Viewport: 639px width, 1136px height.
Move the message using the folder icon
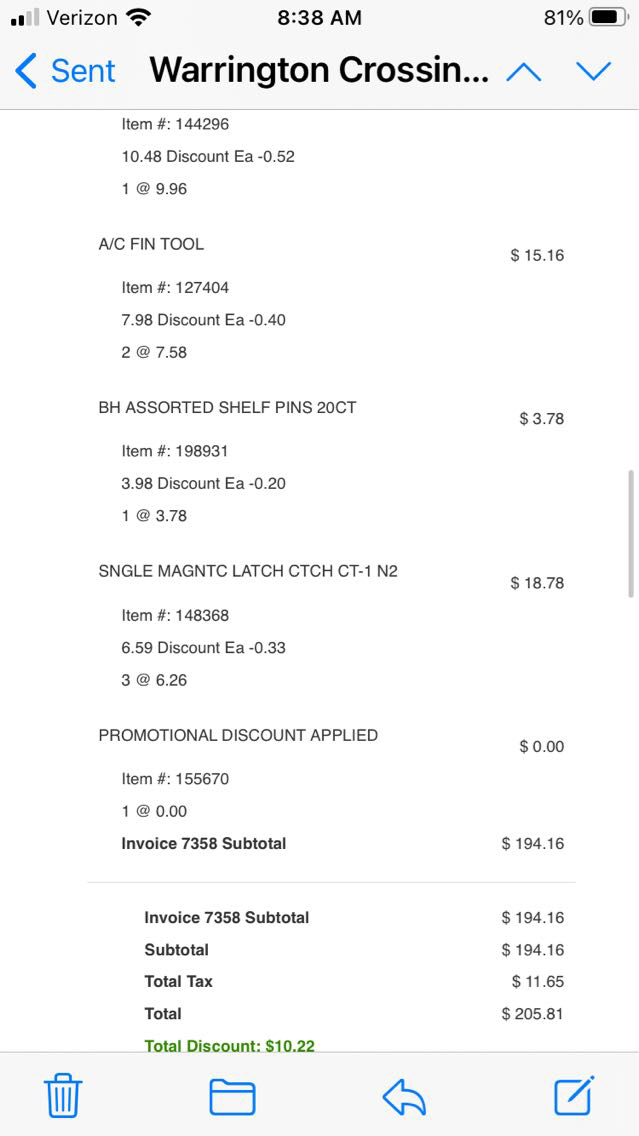(232, 1097)
